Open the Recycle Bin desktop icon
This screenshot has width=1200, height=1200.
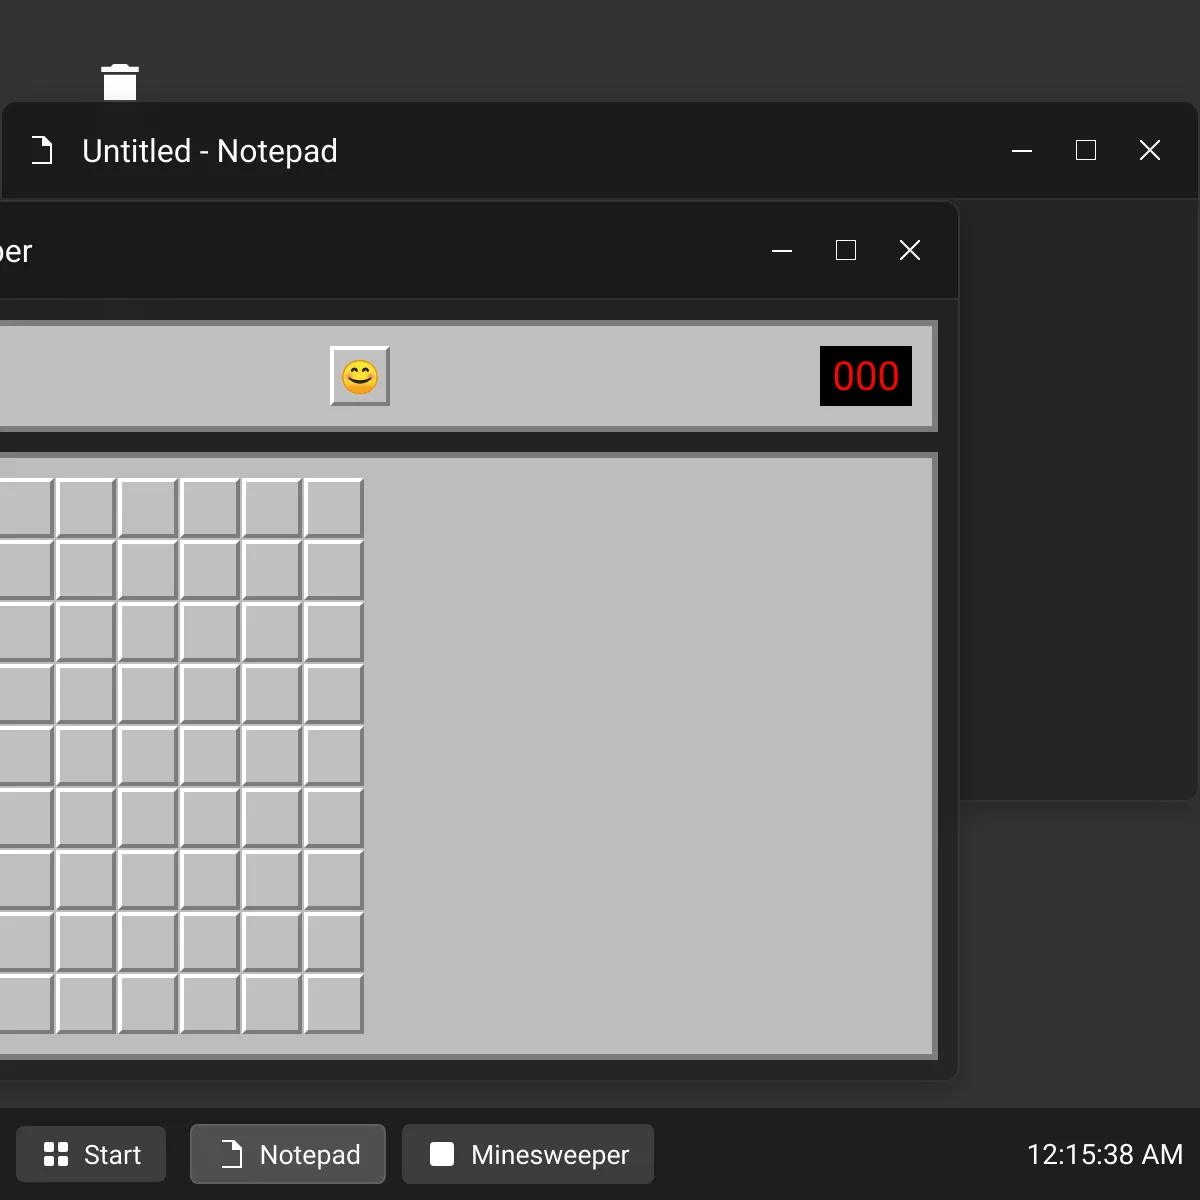(120, 82)
